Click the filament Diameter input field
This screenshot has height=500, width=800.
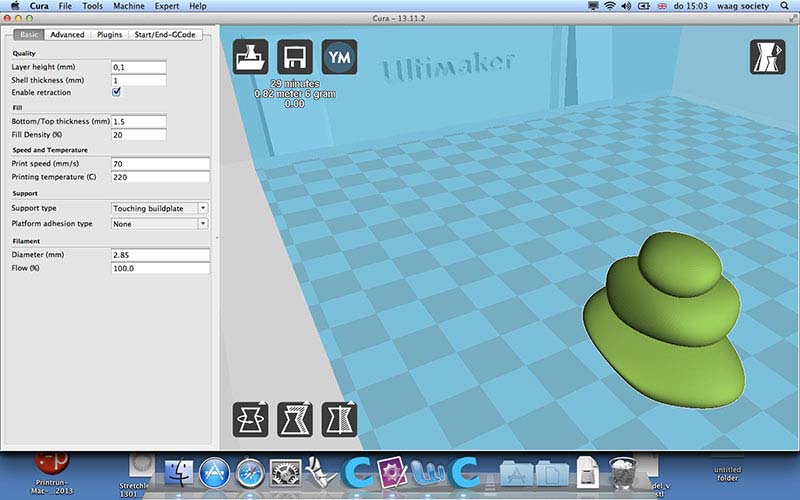160,255
